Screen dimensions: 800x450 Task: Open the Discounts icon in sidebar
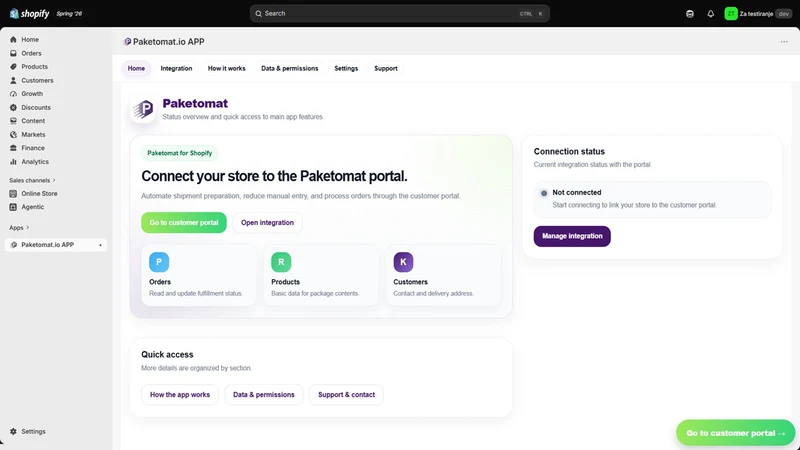[x=13, y=107]
